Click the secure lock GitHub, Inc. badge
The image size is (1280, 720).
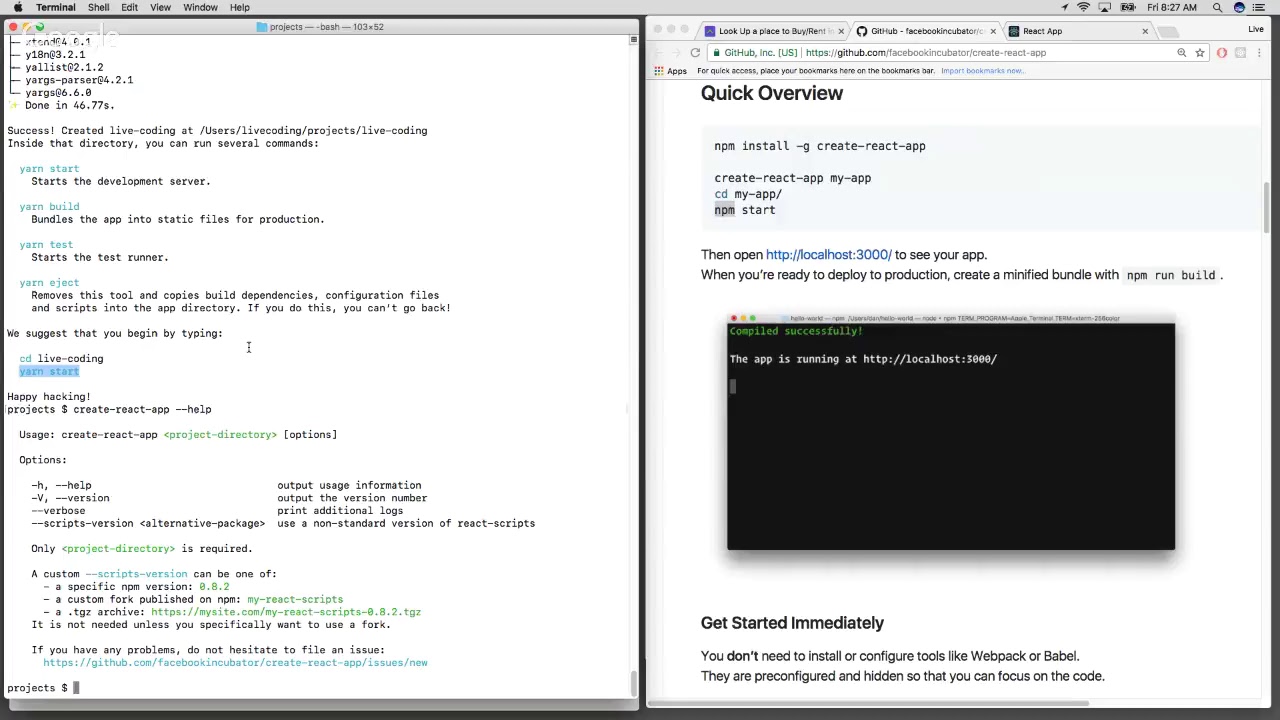[755, 53]
